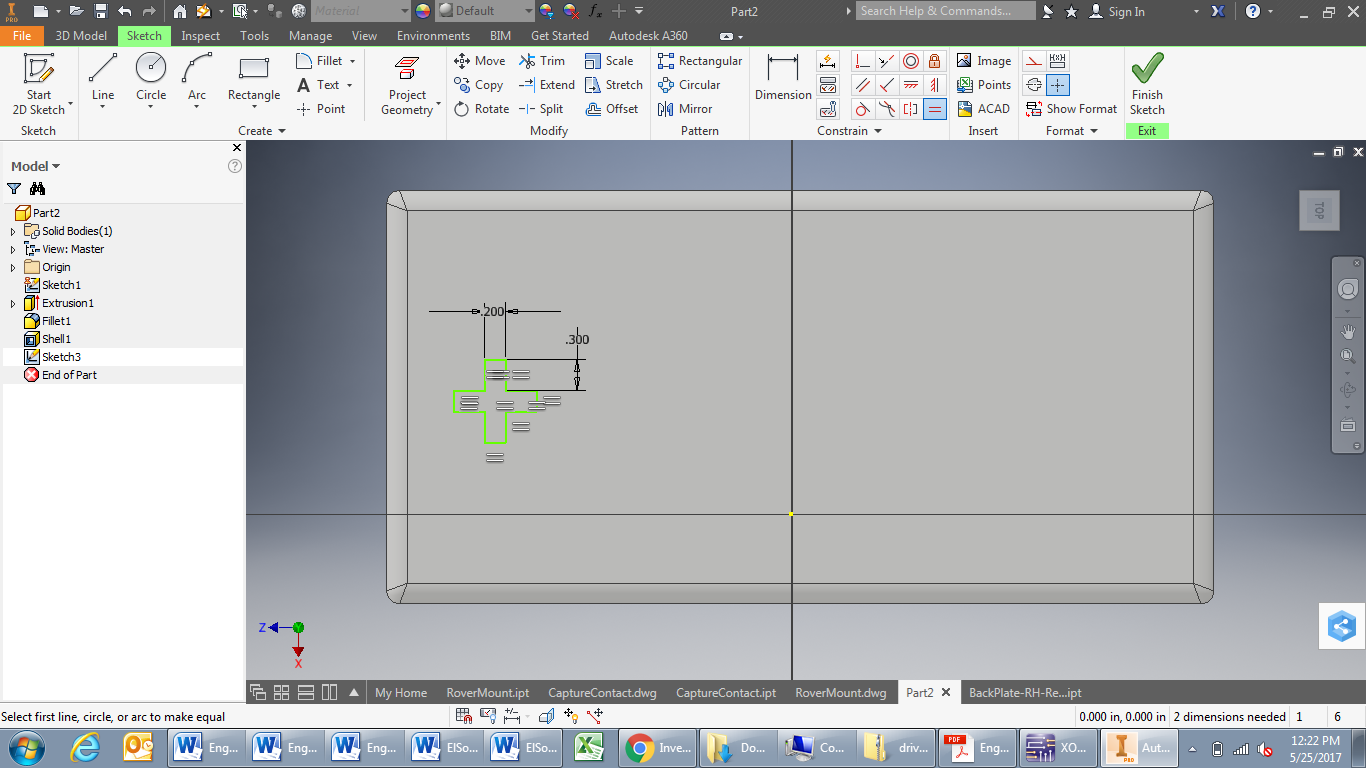Open the Model browser dropdown
The width and height of the screenshot is (1366, 768).
[x=36, y=166]
